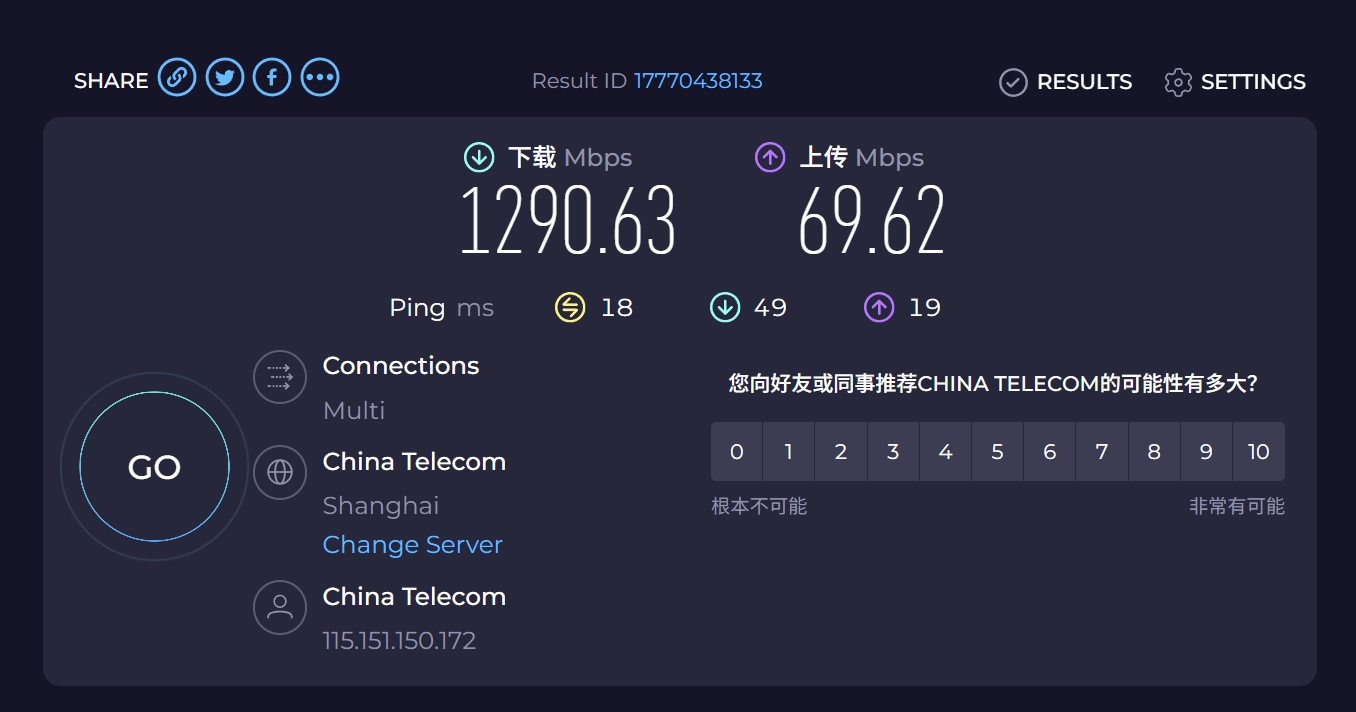Open more share options icon

pos(320,77)
